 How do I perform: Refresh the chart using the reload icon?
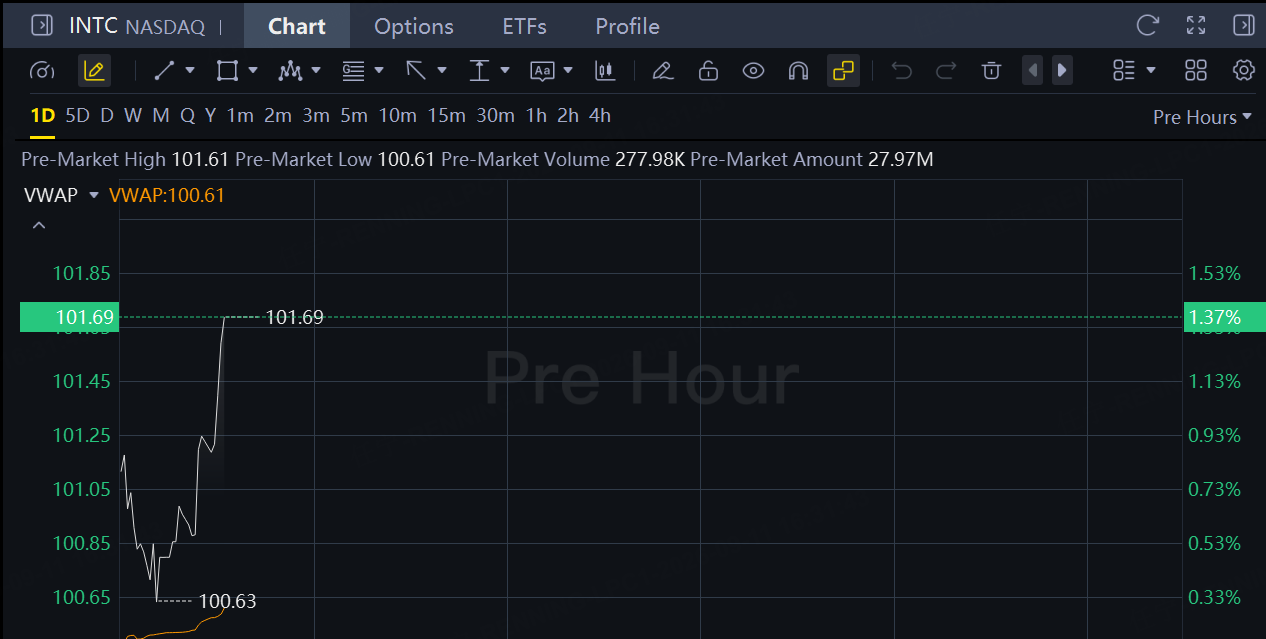point(1148,25)
